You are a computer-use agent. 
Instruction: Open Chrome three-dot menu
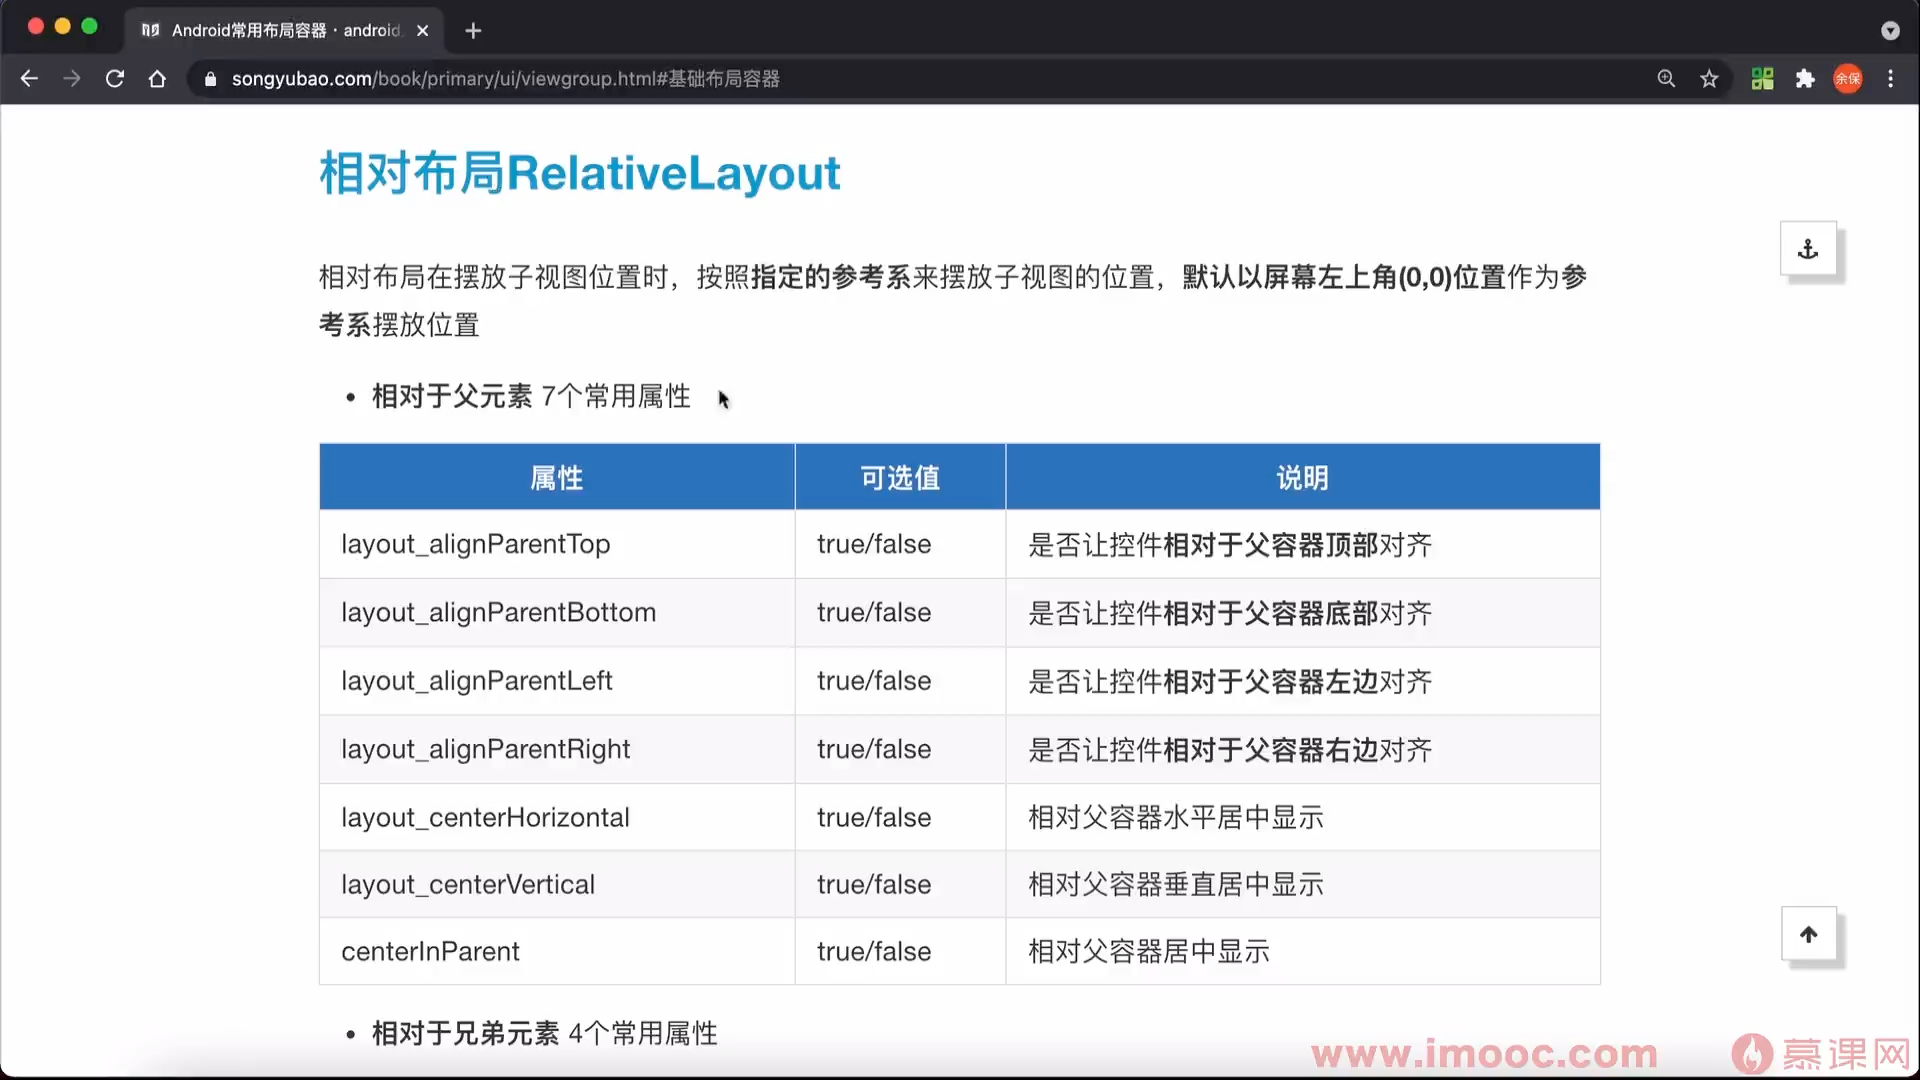click(x=1890, y=78)
